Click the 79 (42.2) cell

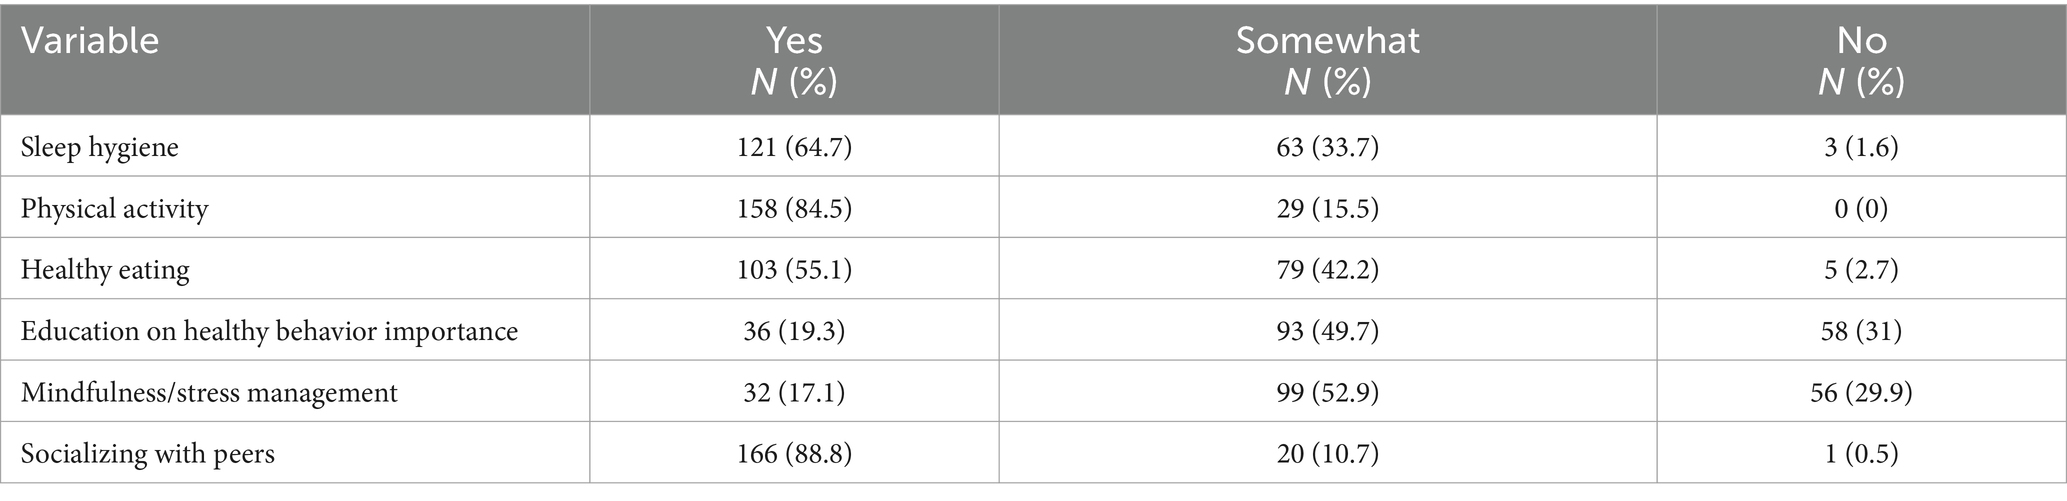(x=1328, y=270)
